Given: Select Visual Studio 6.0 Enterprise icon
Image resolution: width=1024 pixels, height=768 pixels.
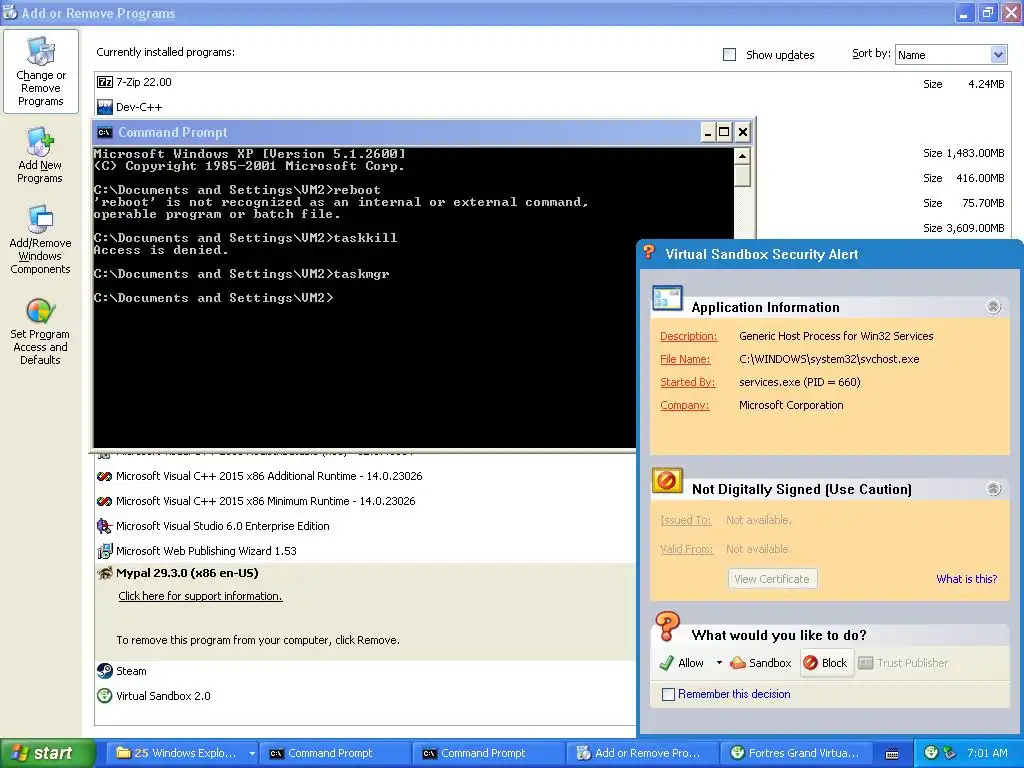Looking at the screenshot, I should 104,526.
